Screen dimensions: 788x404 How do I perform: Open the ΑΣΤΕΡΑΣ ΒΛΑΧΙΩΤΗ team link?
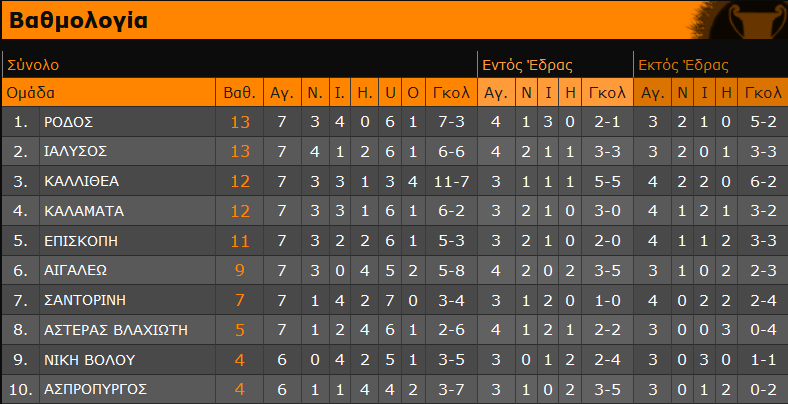[116, 330]
